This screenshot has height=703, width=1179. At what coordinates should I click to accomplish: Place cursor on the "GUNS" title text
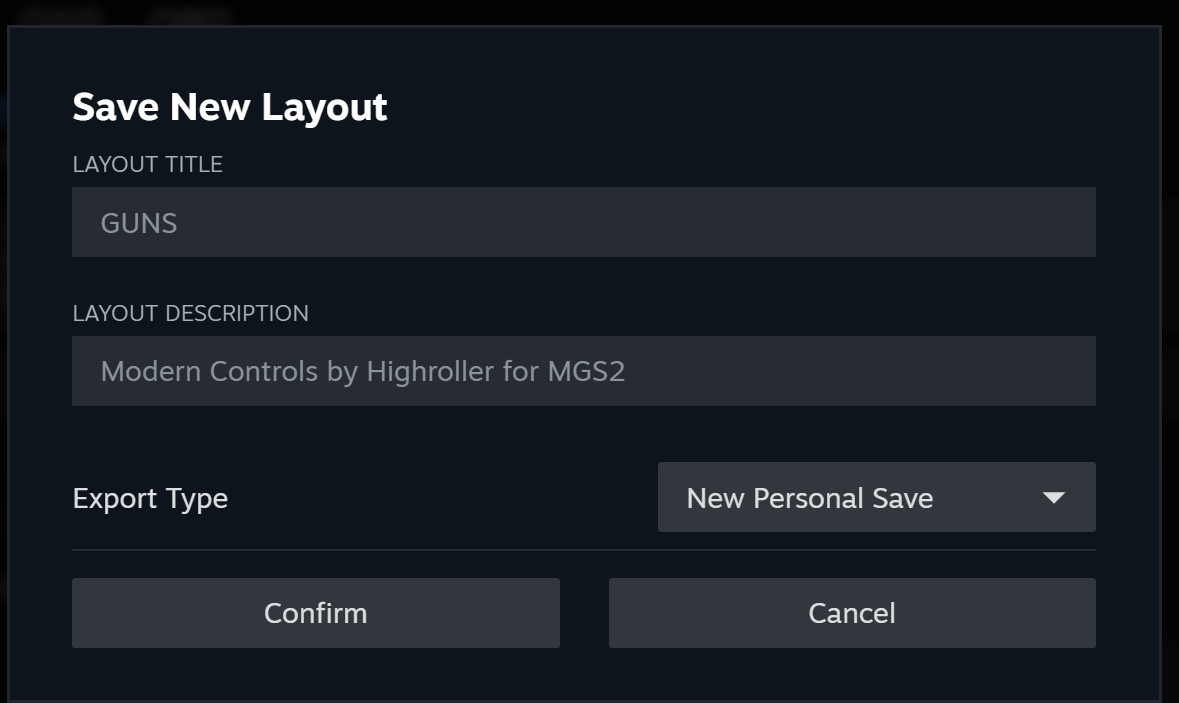point(139,223)
